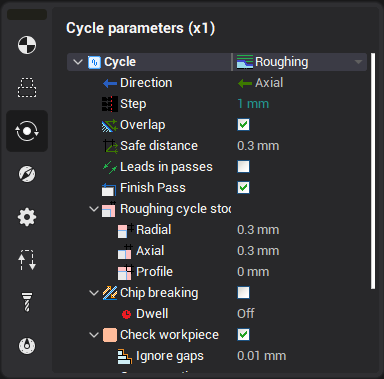Select the Safe distance label
Viewport: 384px width, 379px height.
[159, 146]
